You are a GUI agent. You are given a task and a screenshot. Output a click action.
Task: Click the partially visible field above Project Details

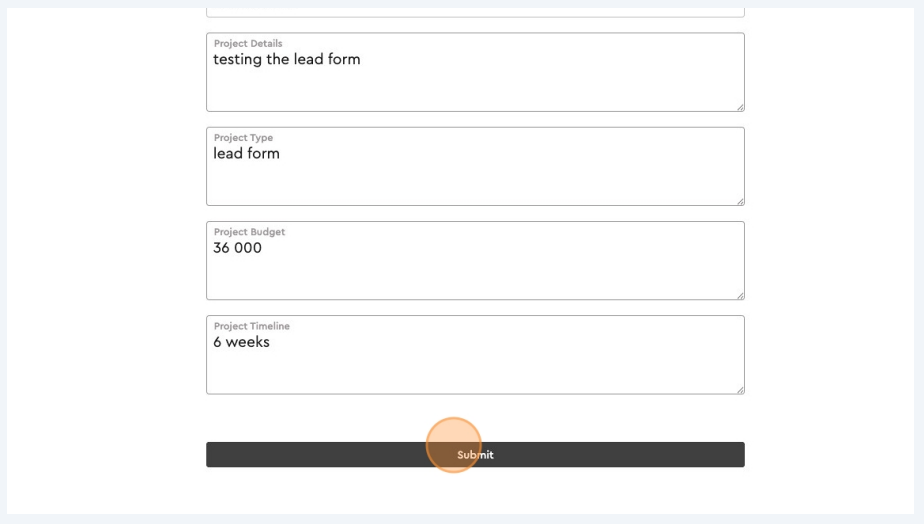coord(475,12)
